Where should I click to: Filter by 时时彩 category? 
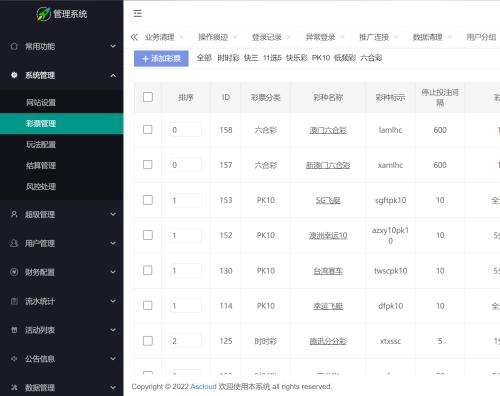[x=228, y=58]
